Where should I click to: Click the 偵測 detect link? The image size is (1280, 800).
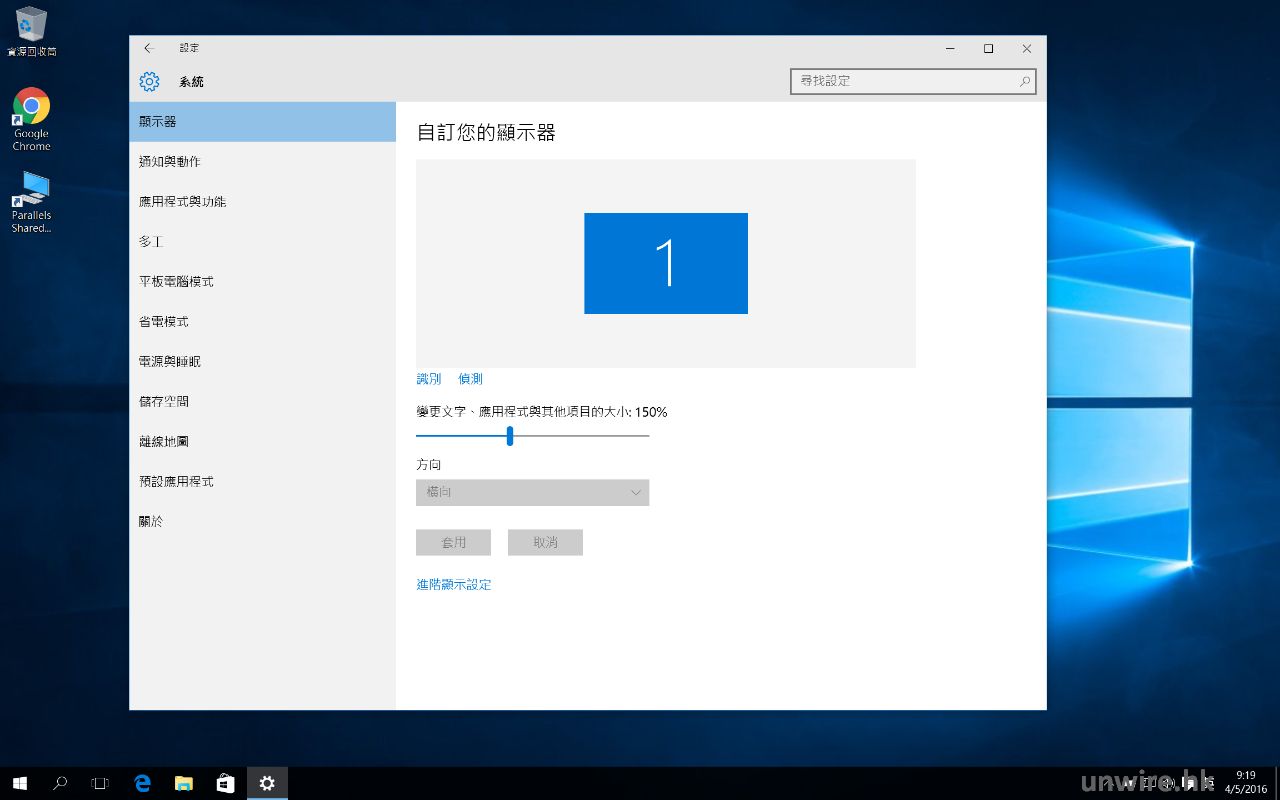click(470, 379)
